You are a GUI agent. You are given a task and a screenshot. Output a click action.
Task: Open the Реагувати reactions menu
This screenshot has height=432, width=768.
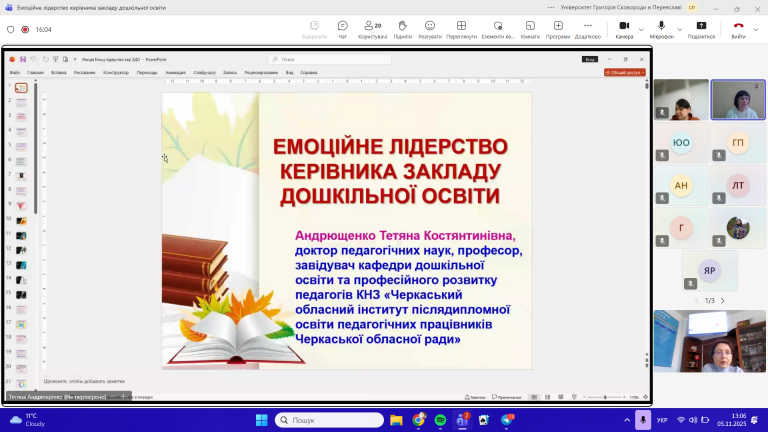[x=430, y=28]
